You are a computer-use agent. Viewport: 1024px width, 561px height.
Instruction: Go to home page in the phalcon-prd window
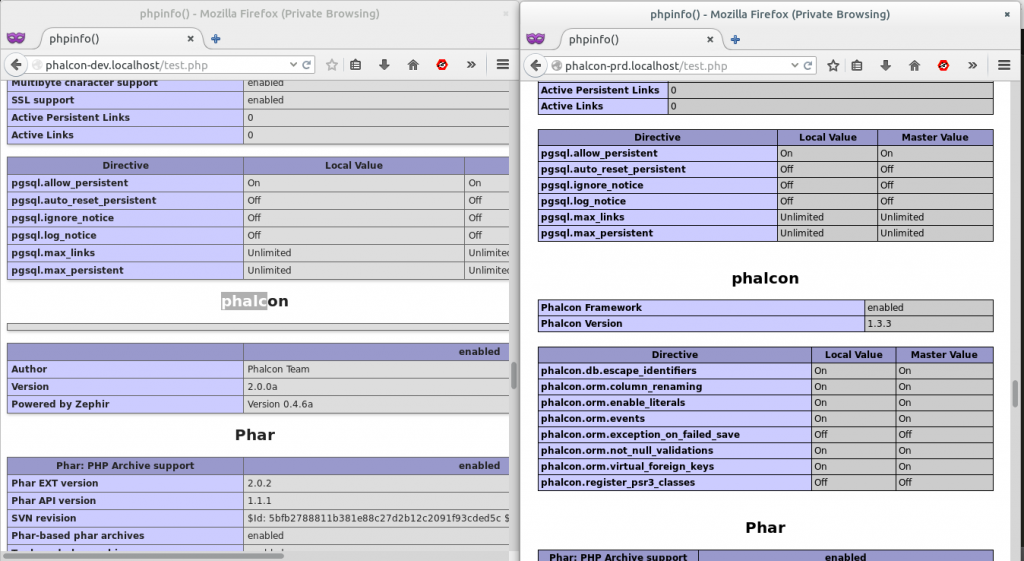[x=914, y=65]
